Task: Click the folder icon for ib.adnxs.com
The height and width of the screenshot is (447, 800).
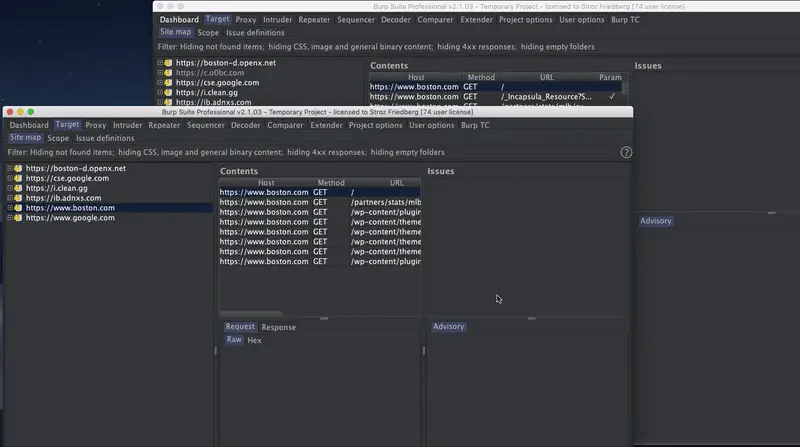Action: coord(18,198)
